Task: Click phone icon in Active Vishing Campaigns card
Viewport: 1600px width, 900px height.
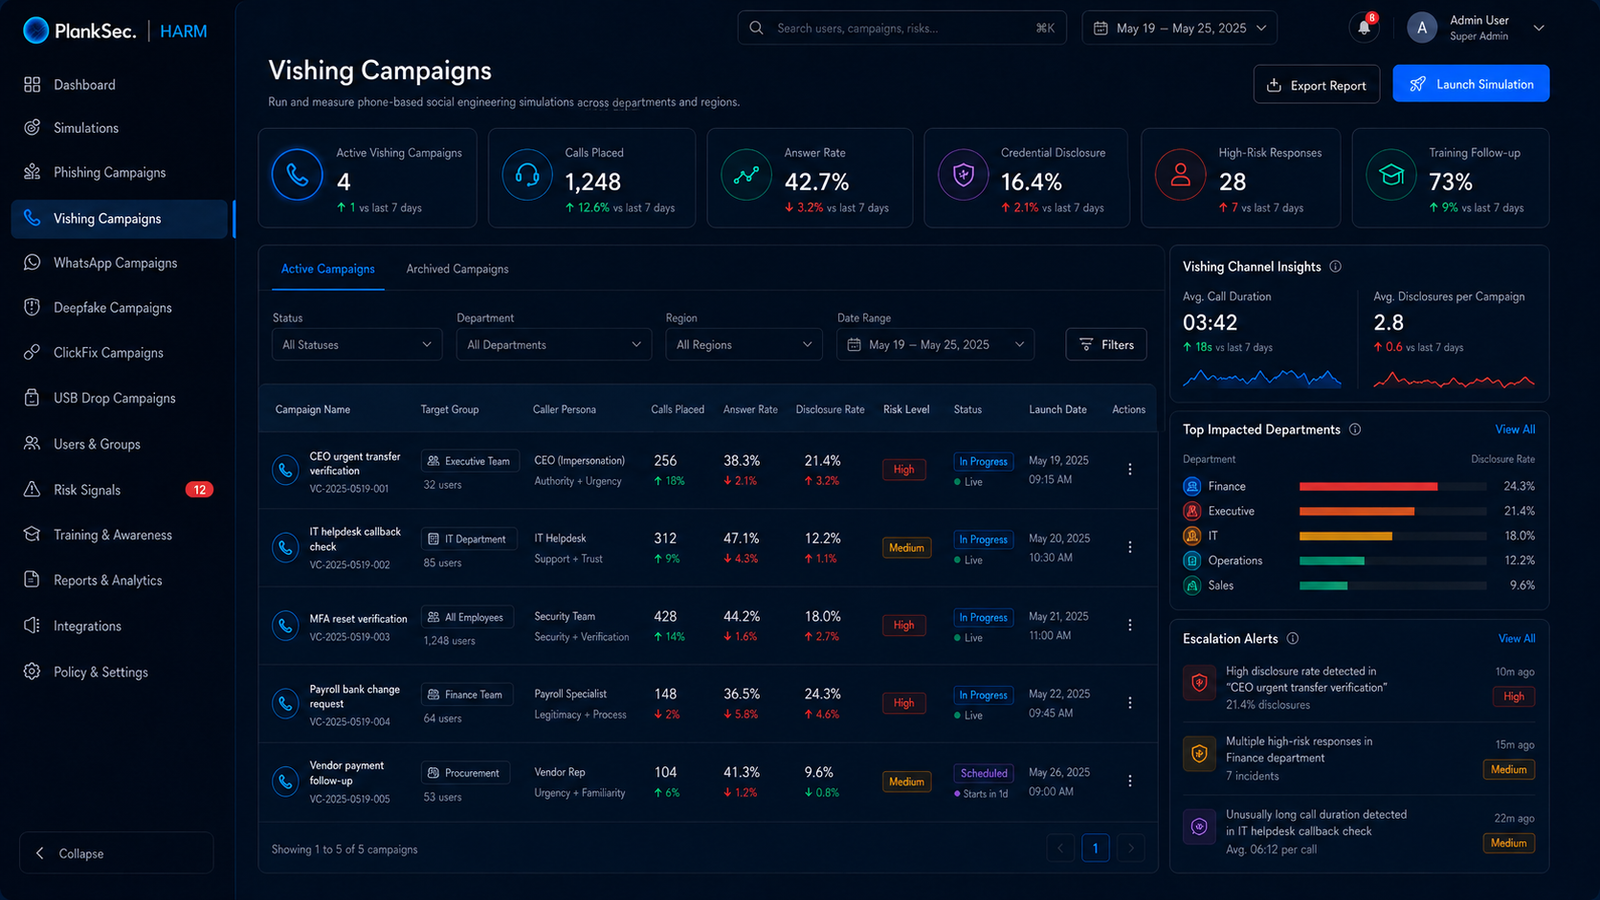Action: coord(297,175)
